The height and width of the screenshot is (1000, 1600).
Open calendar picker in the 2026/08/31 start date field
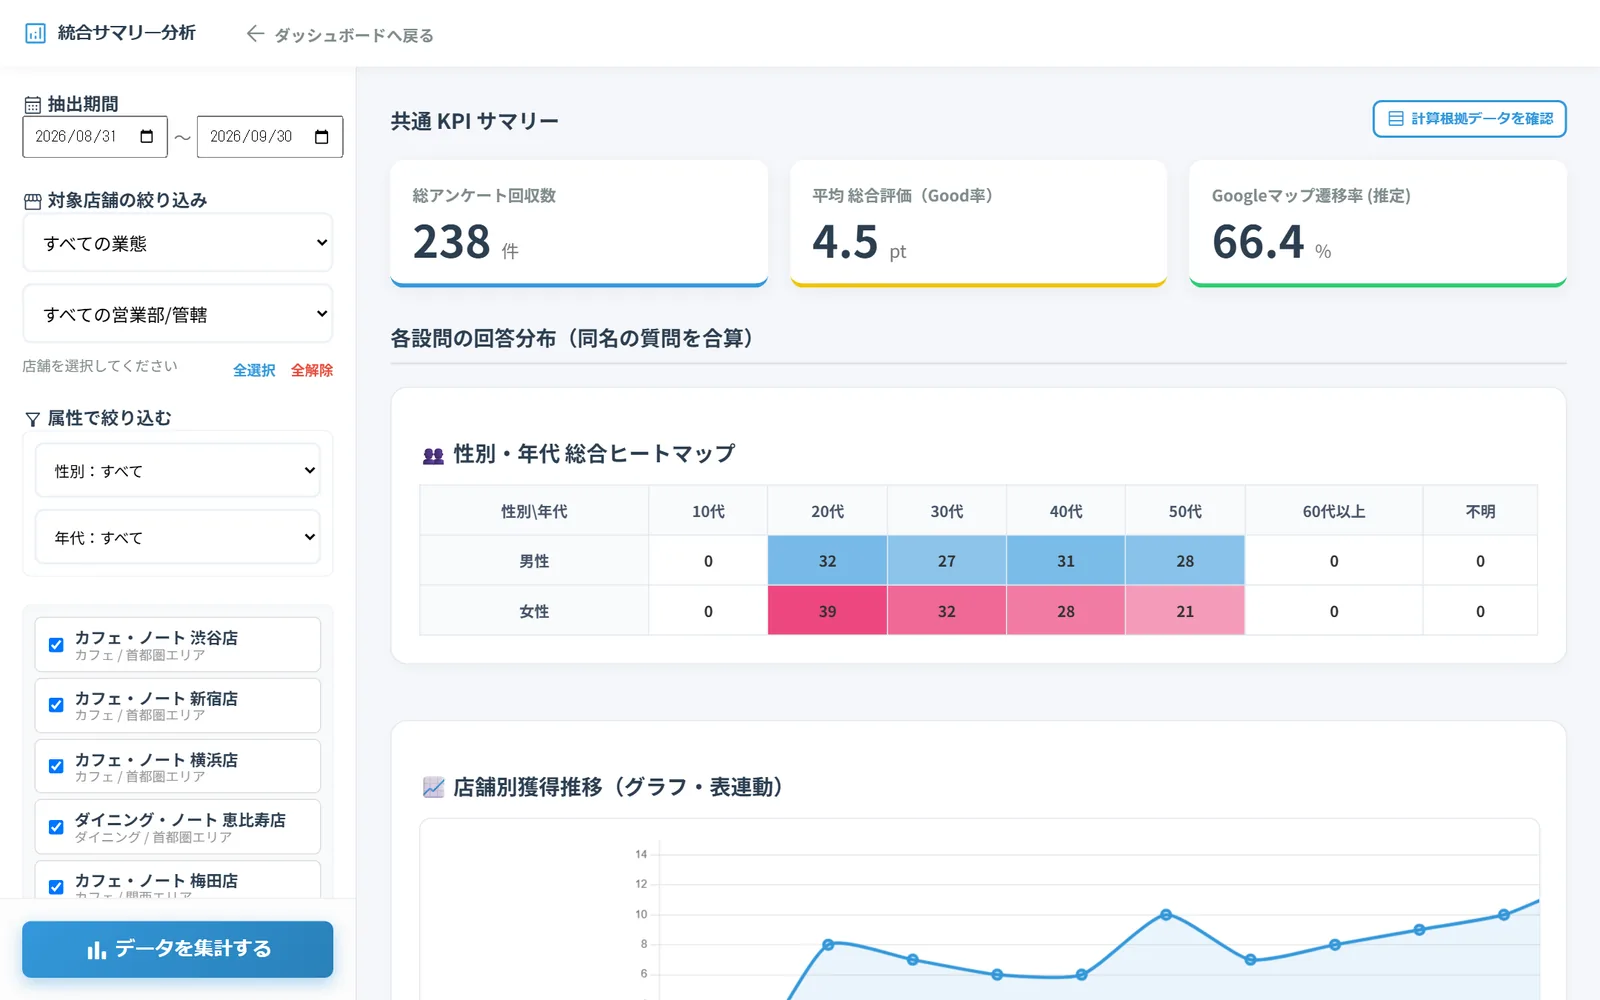point(147,137)
